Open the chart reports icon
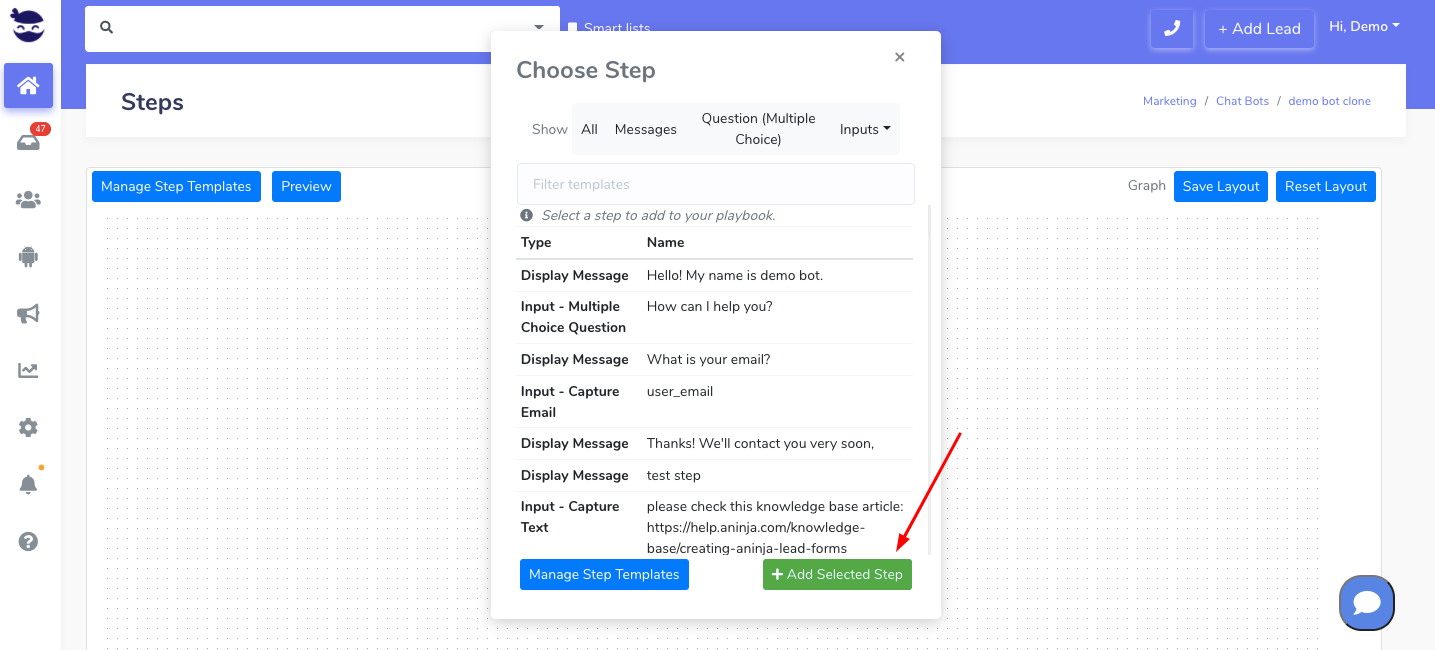 28,371
